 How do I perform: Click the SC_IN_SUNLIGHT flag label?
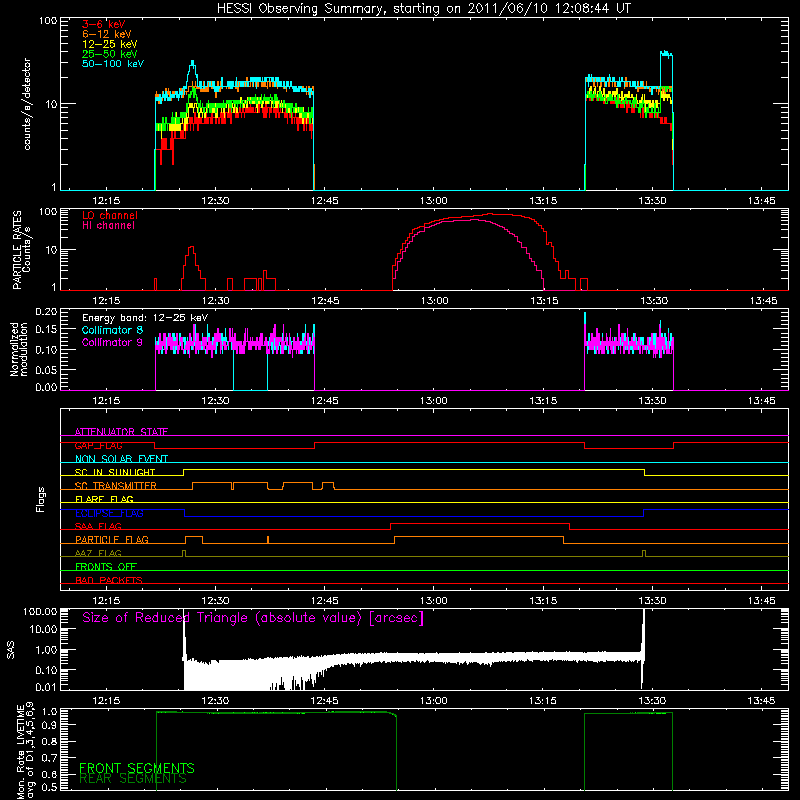pyautogui.click(x=114, y=472)
